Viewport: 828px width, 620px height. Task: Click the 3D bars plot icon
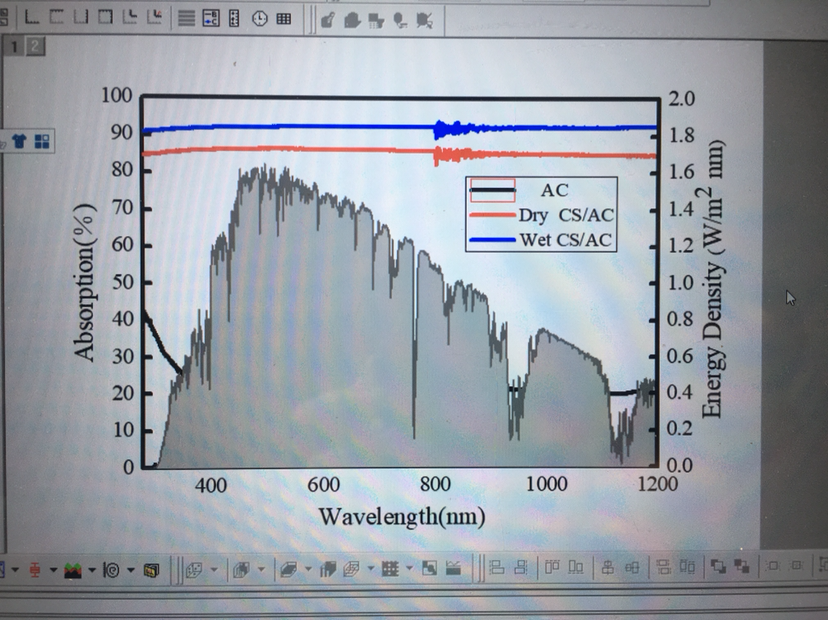[241, 570]
